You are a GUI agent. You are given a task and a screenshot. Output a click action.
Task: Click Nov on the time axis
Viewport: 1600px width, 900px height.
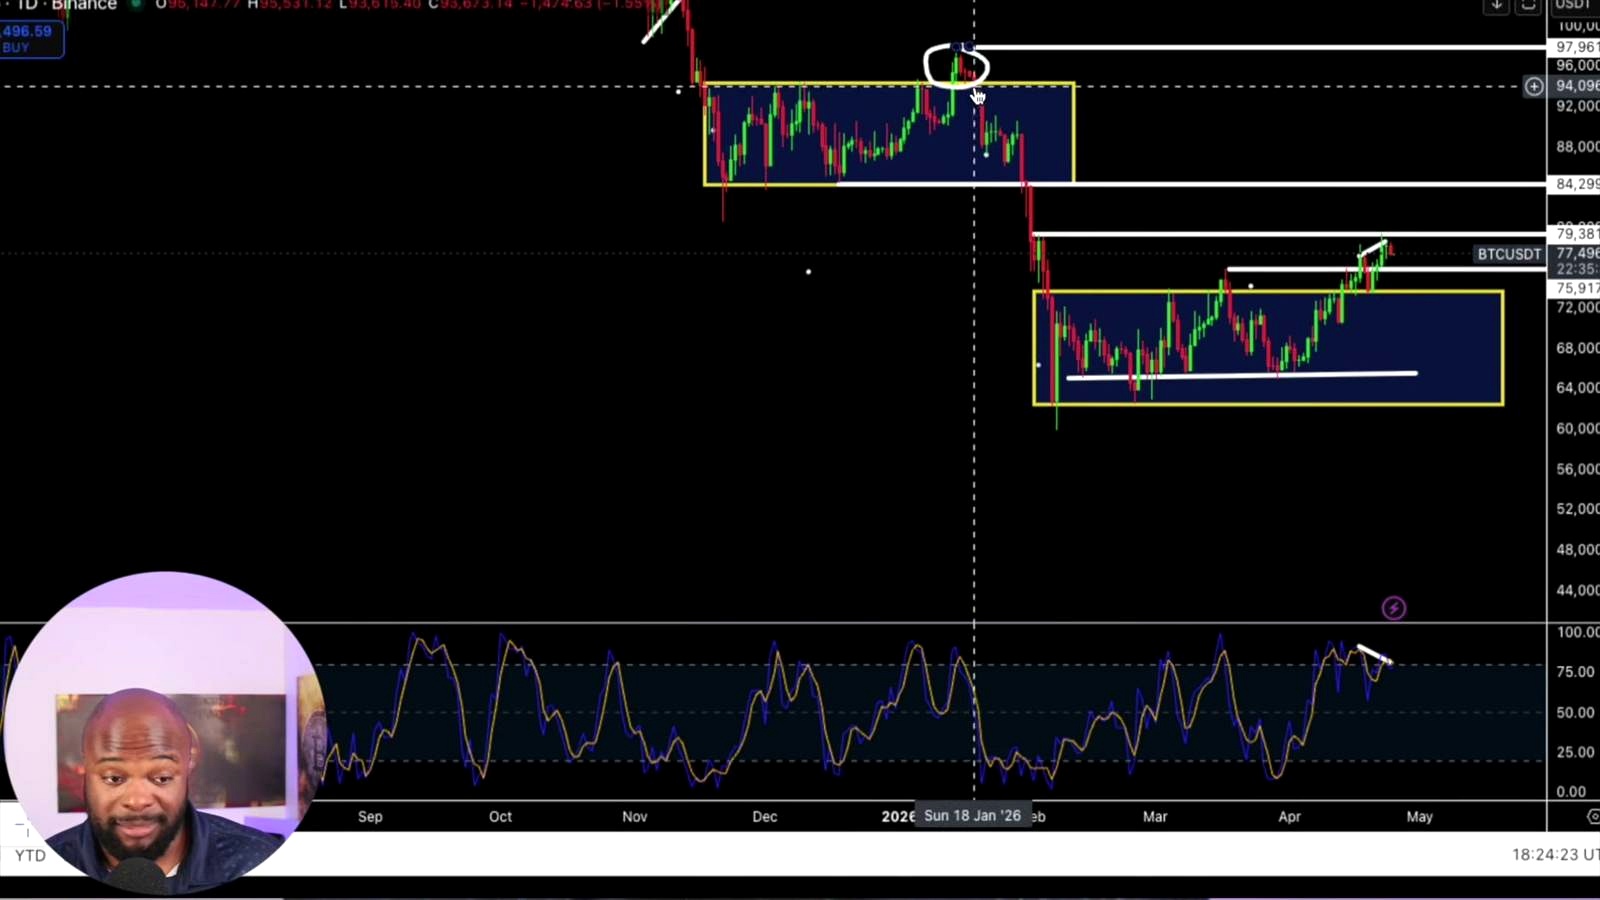634,816
